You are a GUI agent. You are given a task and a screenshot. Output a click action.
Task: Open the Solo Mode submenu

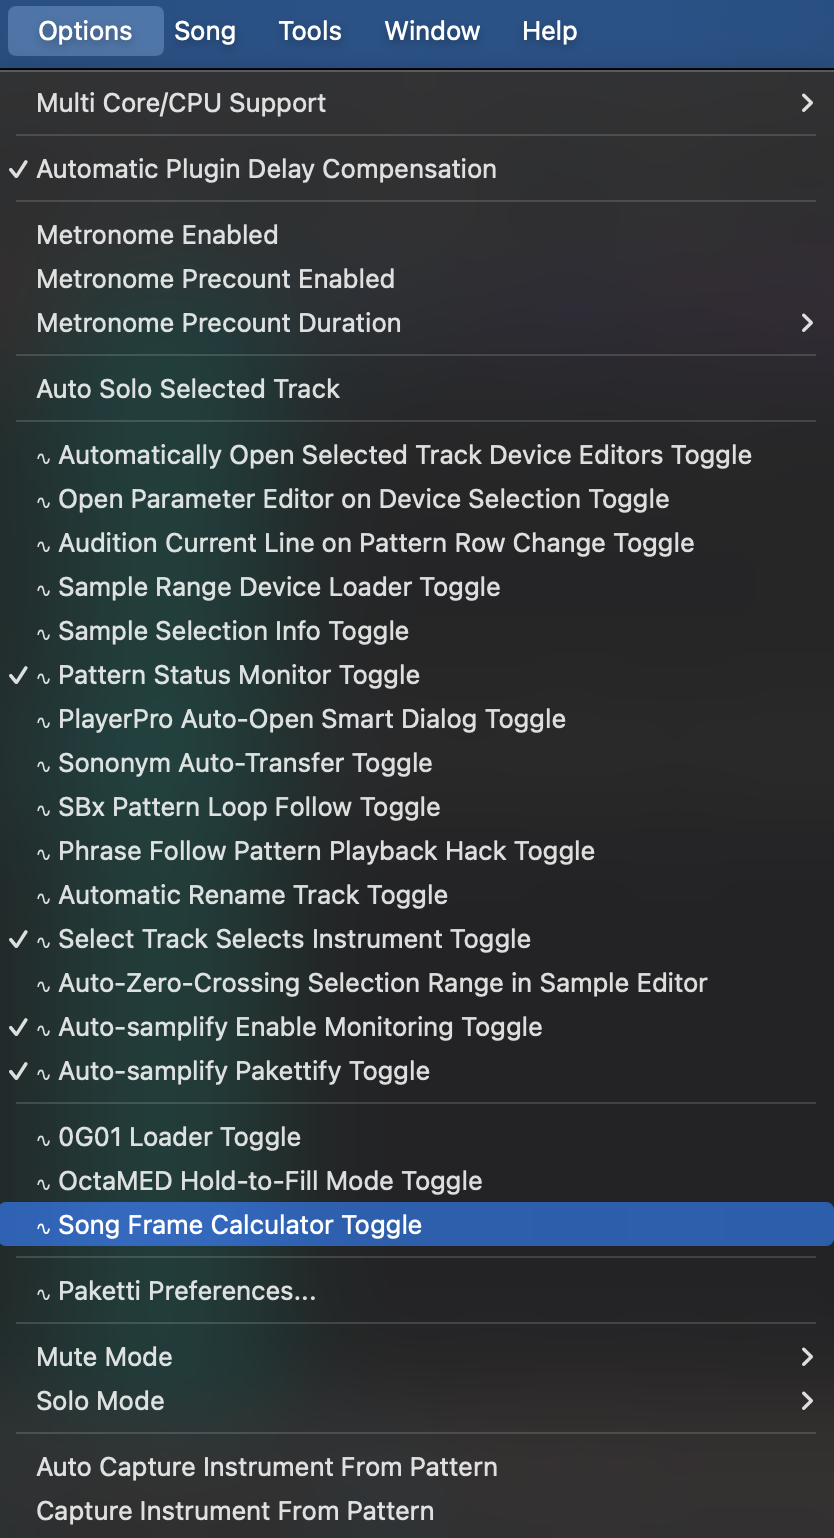tap(101, 1401)
